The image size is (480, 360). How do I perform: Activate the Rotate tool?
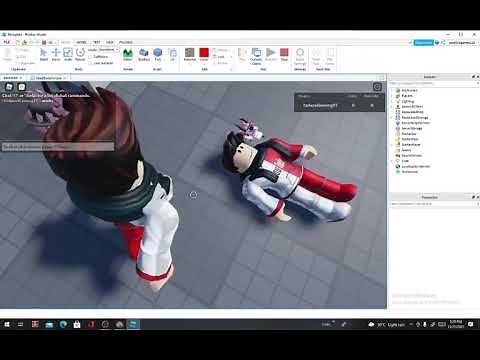pyautogui.click(x=80, y=55)
